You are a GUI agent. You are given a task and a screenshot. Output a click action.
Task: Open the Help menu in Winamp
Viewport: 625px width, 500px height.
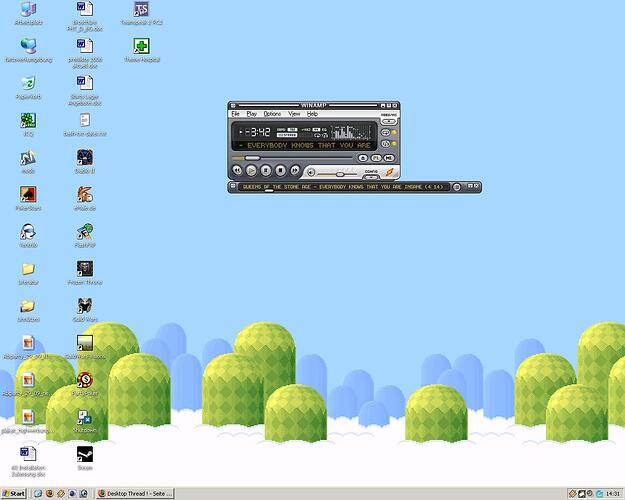312,114
